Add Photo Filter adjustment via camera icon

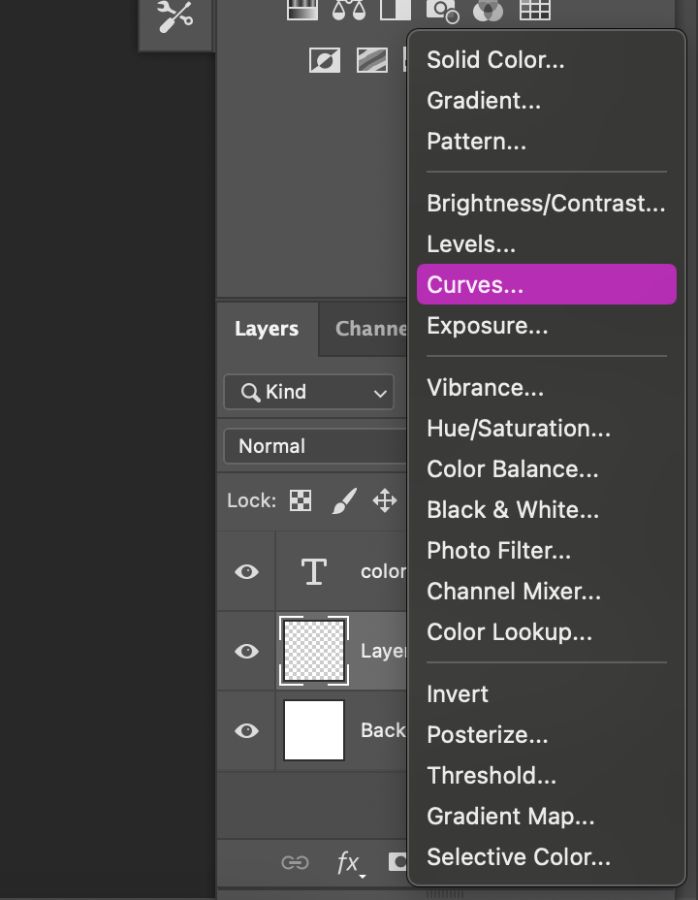pos(442,10)
